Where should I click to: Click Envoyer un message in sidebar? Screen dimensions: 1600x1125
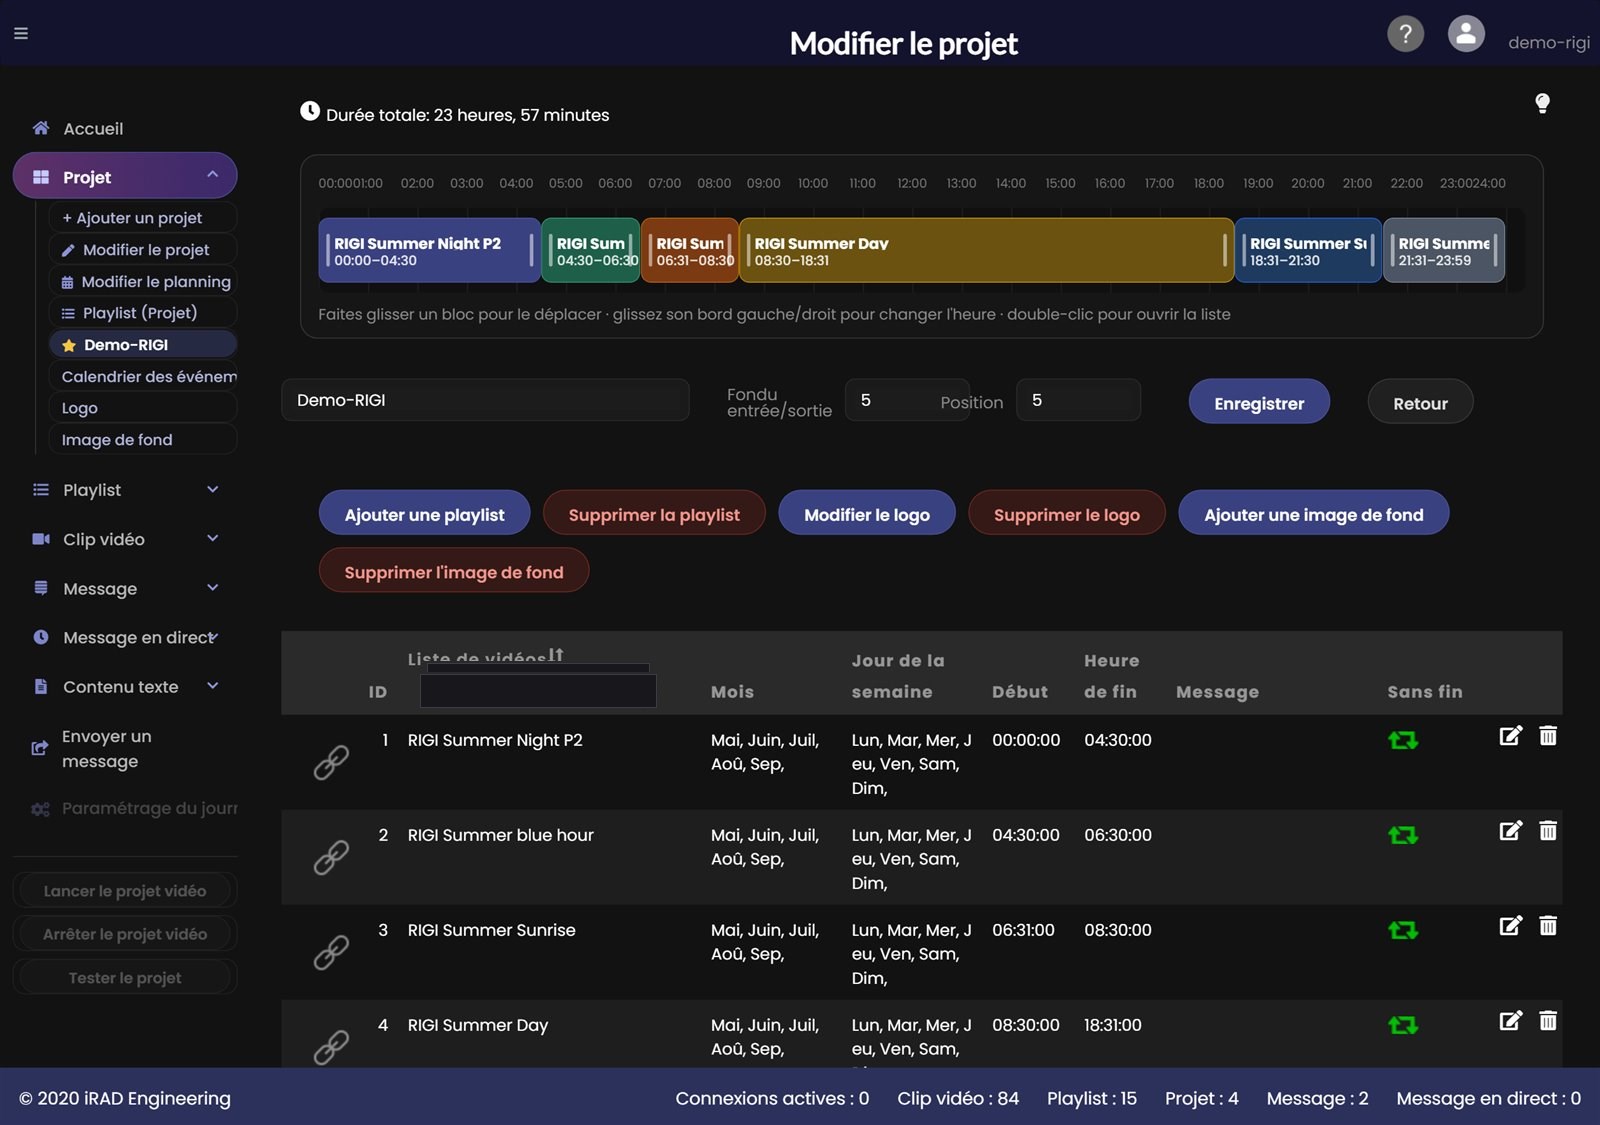106,749
